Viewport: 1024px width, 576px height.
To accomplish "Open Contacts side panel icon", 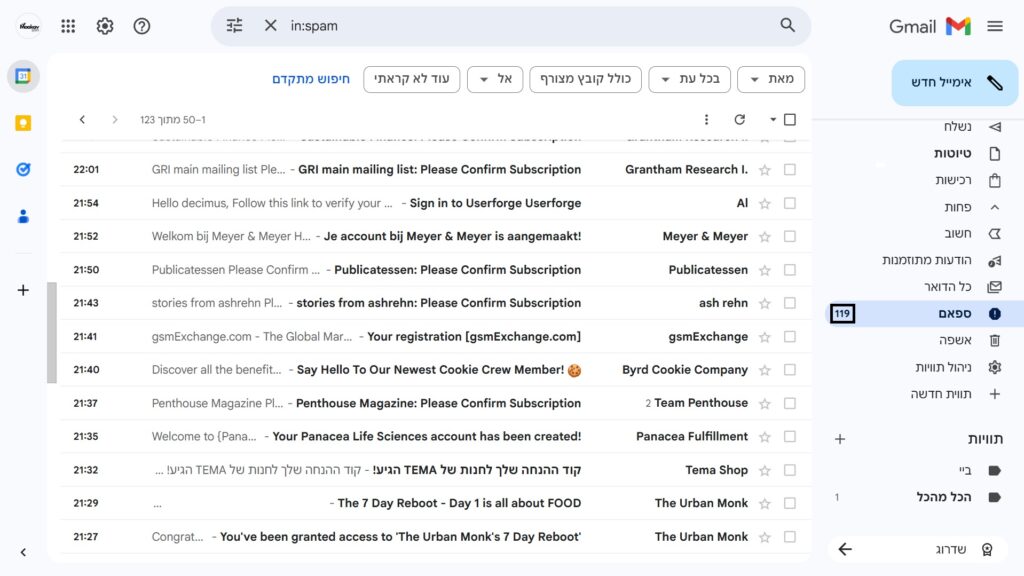I will pos(23,216).
